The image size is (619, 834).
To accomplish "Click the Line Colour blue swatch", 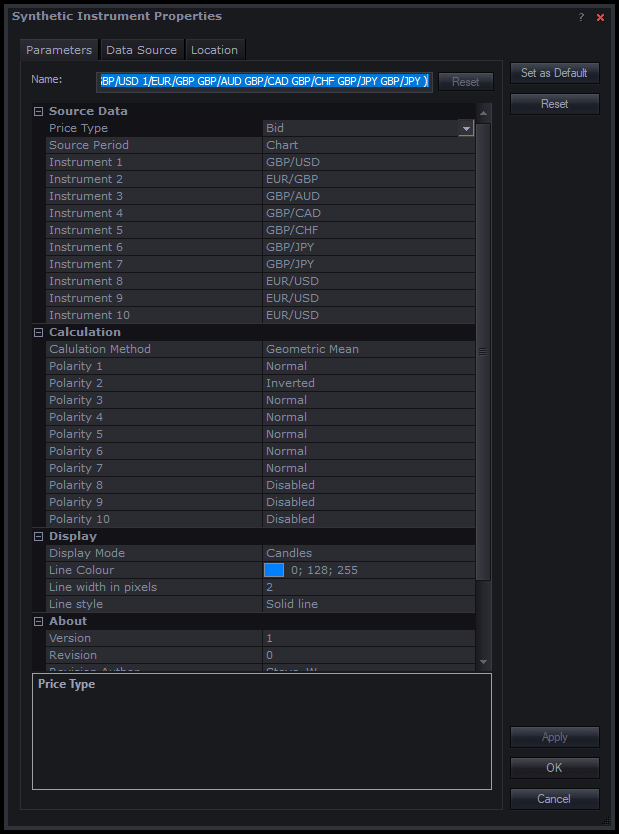I will point(274,570).
